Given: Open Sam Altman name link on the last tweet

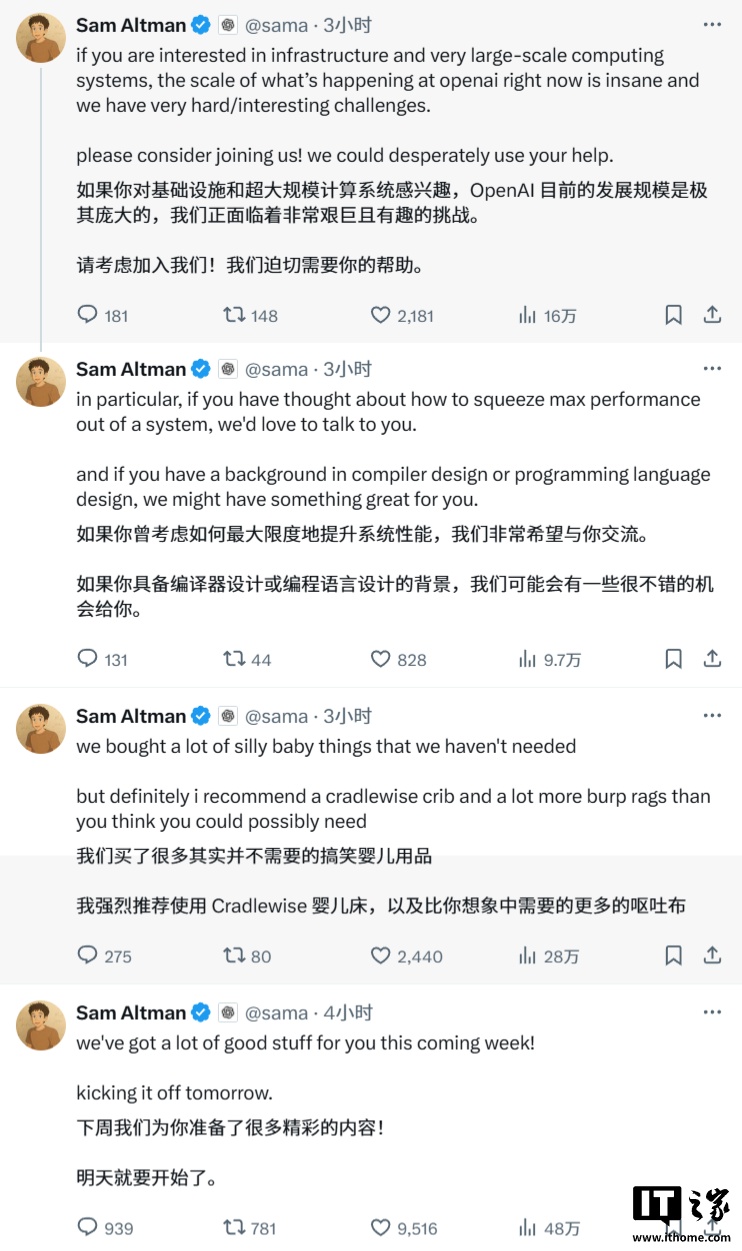Looking at the screenshot, I should coord(131,1013).
